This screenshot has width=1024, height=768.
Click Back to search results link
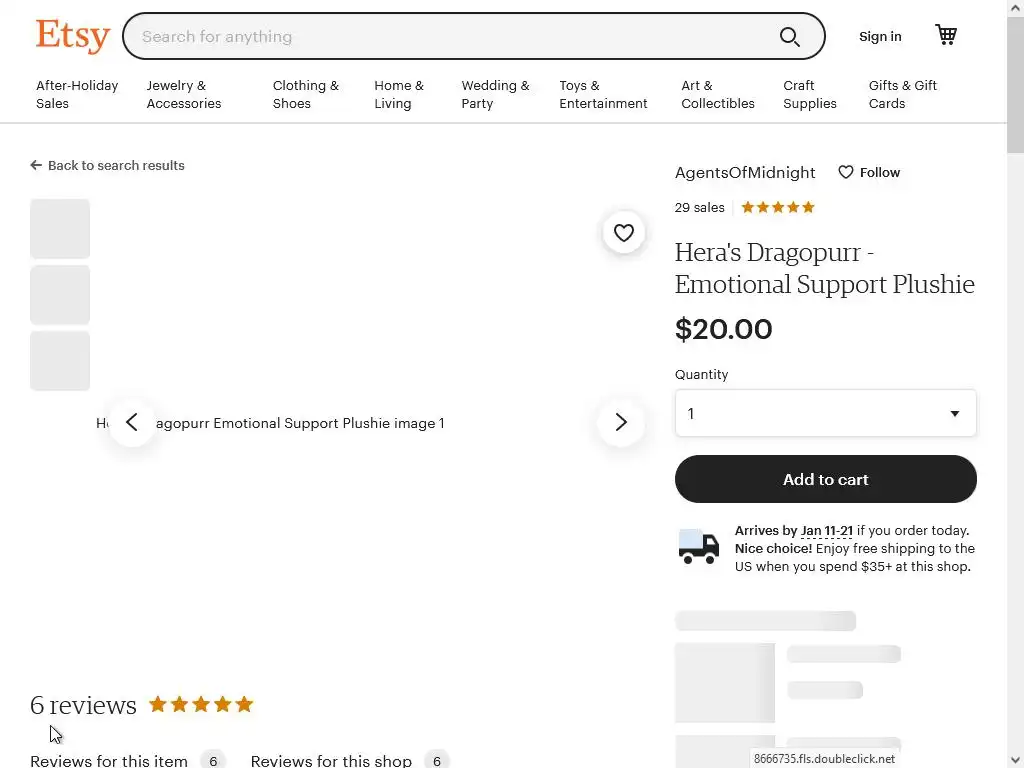point(108,165)
